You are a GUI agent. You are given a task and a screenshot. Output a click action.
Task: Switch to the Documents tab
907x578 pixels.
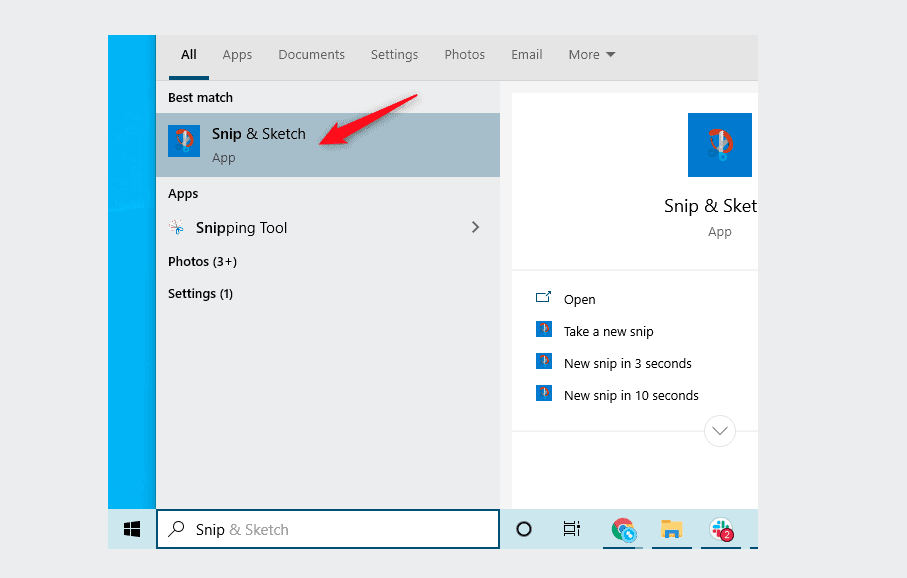tap(311, 55)
